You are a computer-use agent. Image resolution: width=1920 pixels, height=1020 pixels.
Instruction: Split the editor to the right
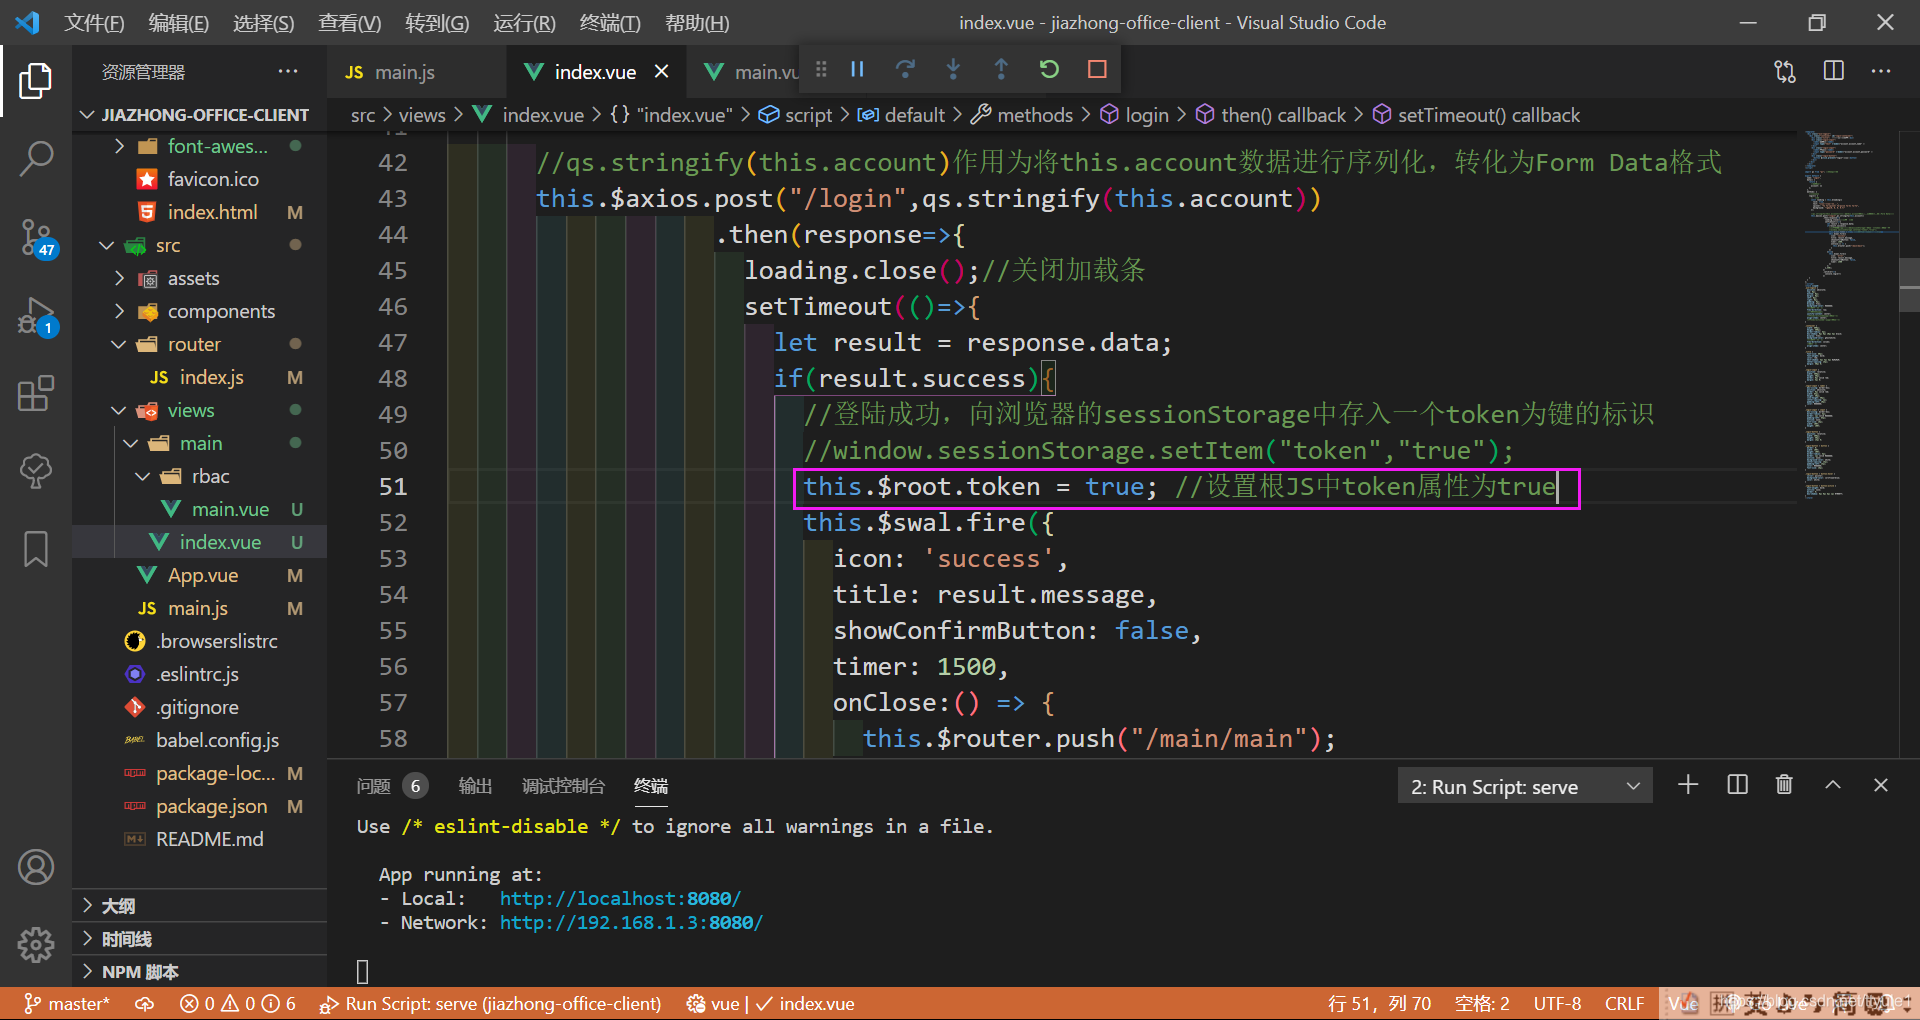tap(1834, 71)
